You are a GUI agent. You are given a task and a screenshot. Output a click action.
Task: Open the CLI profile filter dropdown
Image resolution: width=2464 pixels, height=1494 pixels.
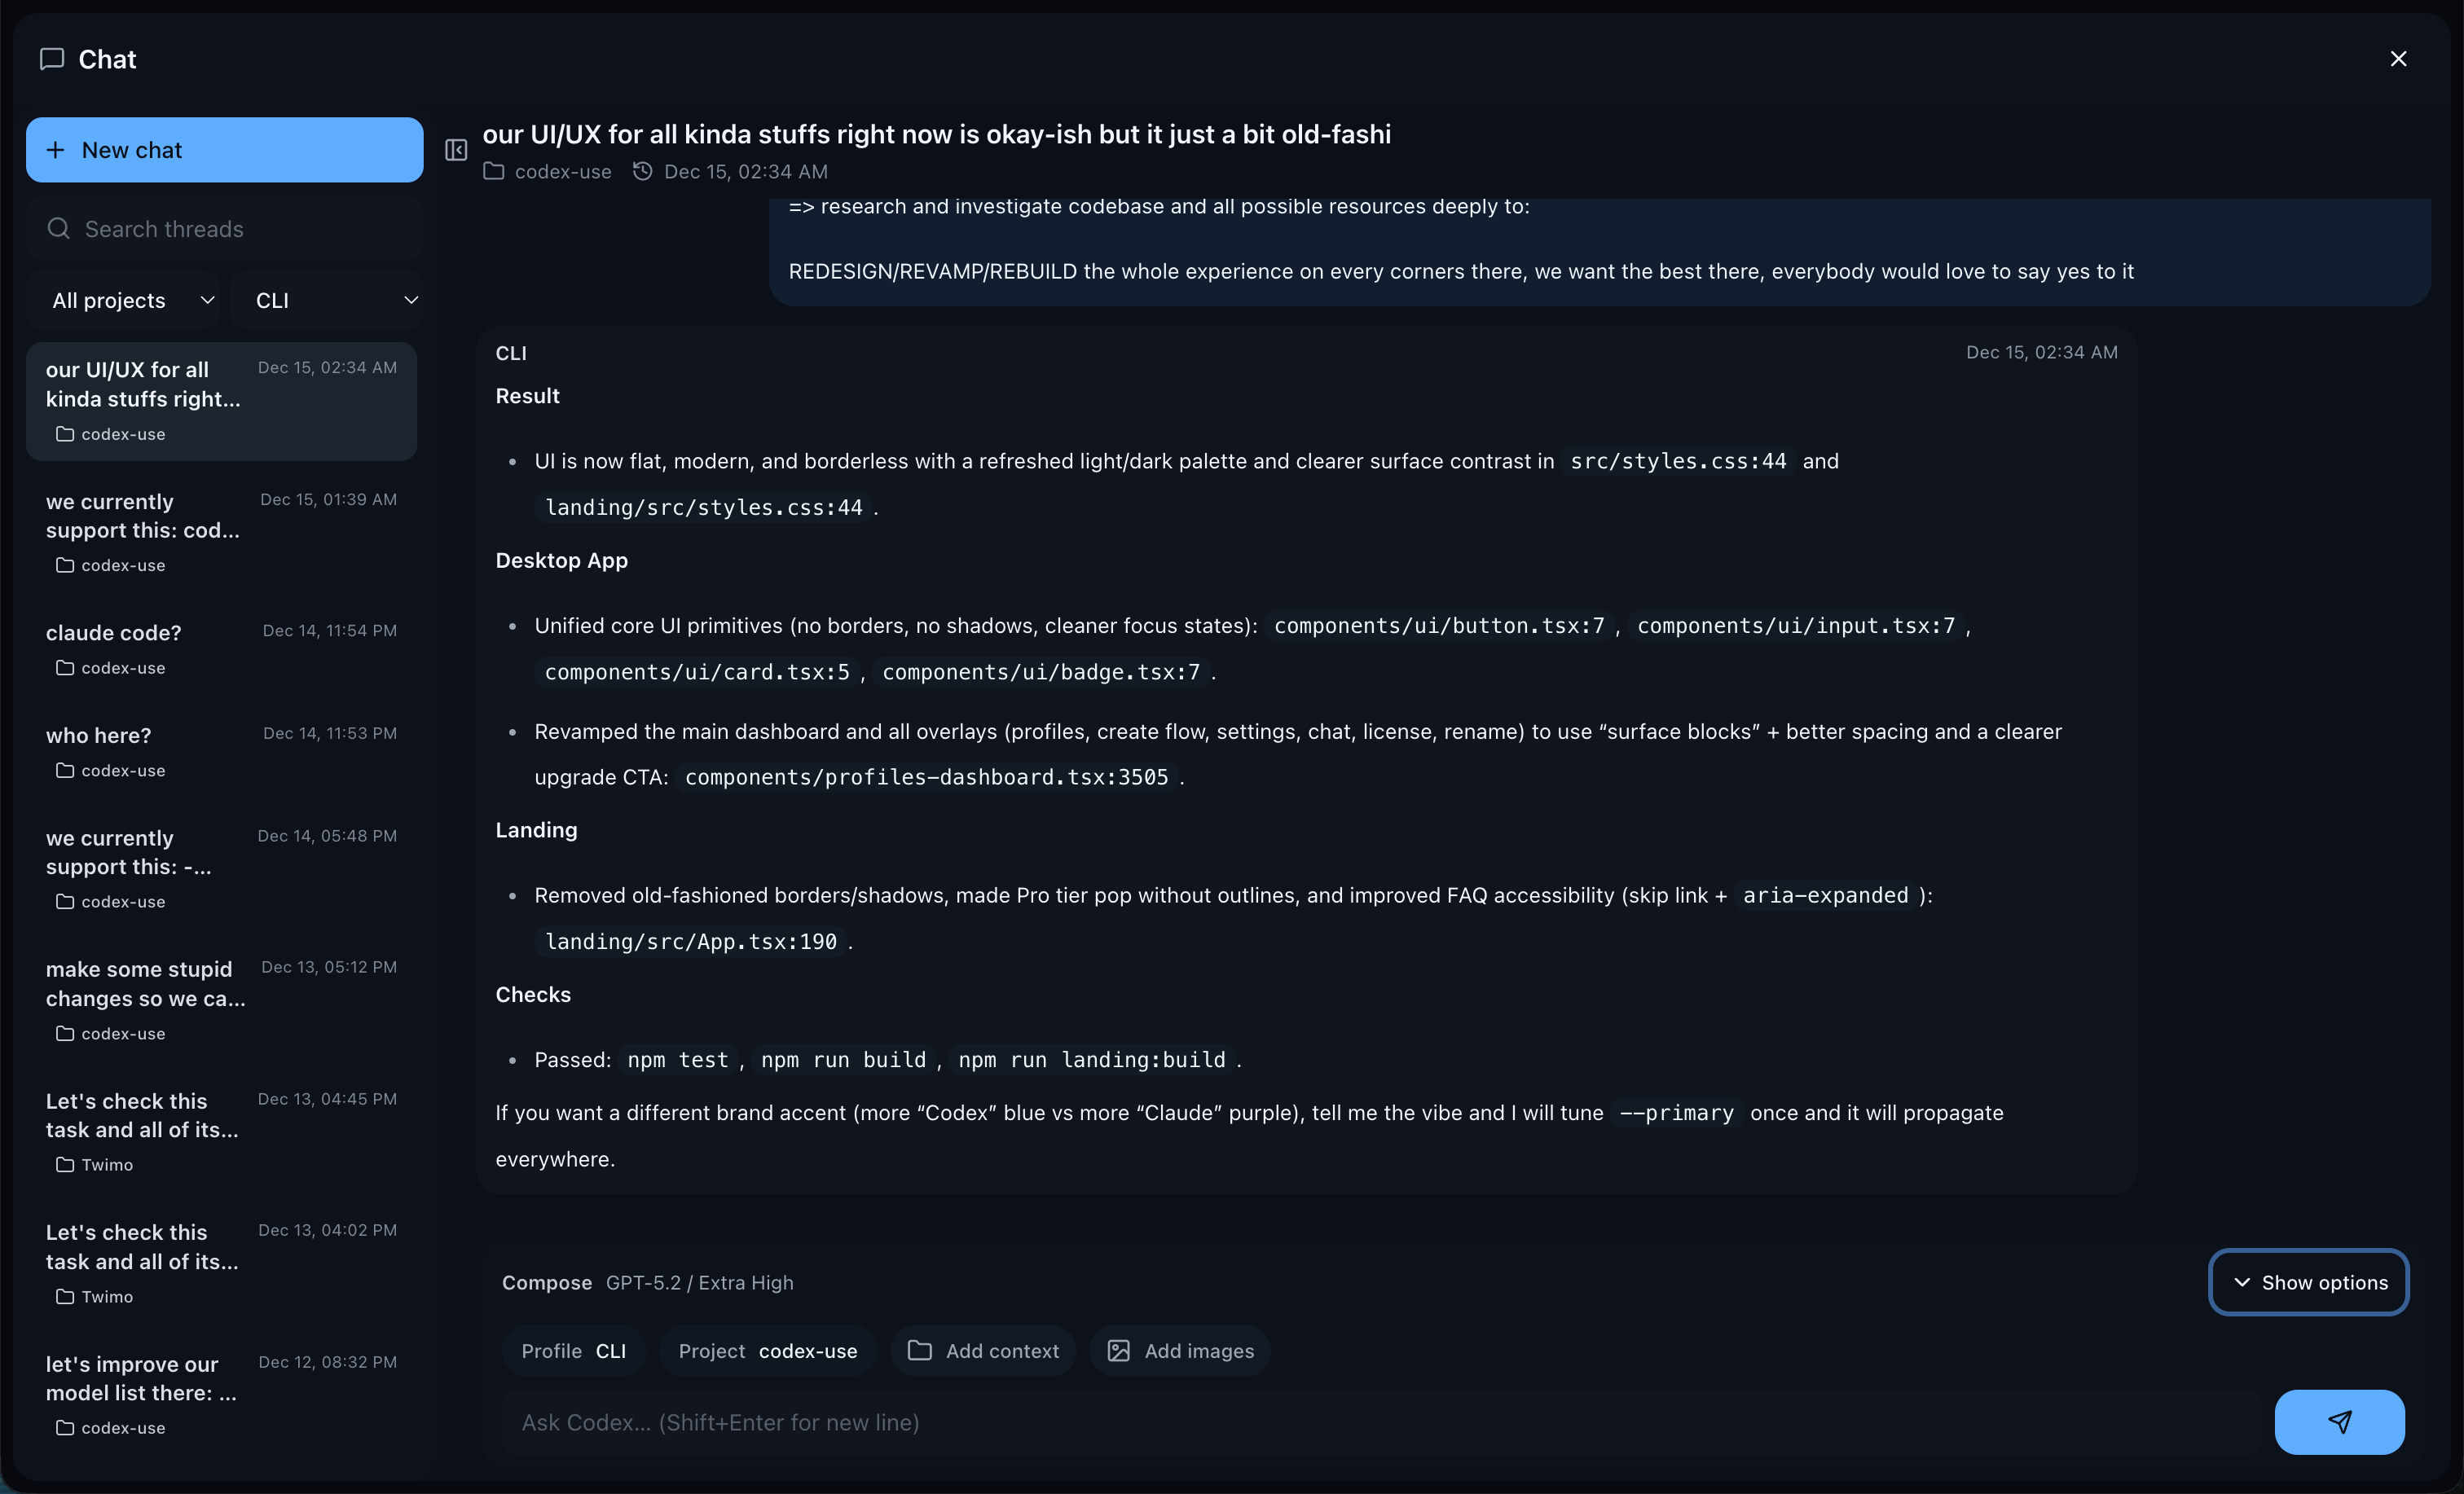pos(330,299)
